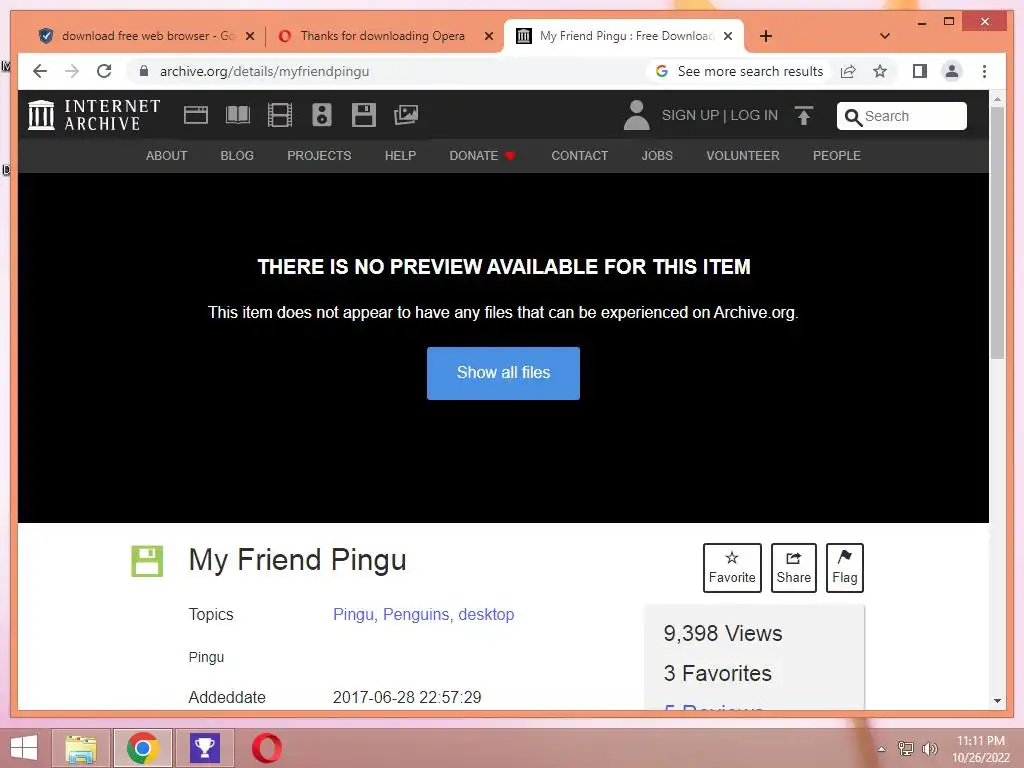Click the 9,398 Views text
This screenshot has width=1024, height=768.
pyautogui.click(x=722, y=633)
